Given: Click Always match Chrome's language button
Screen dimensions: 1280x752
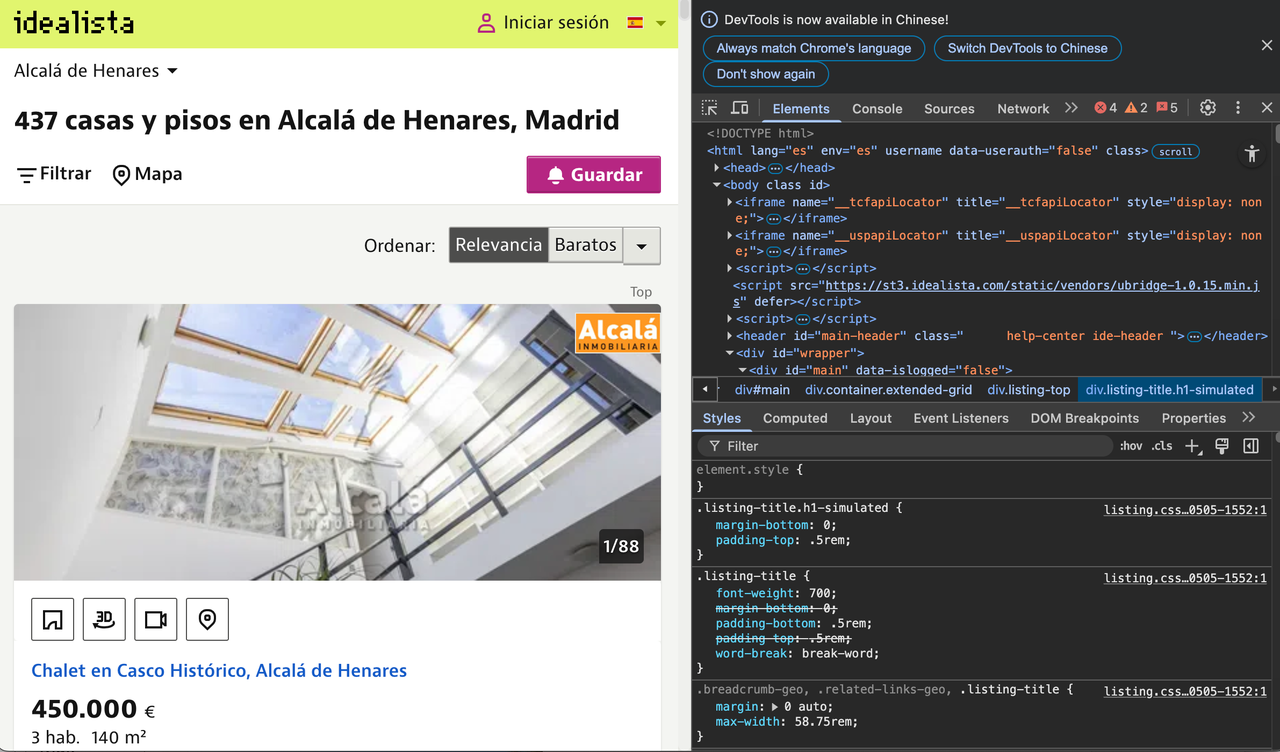Looking at the screenshot, I should click(814, 48).
